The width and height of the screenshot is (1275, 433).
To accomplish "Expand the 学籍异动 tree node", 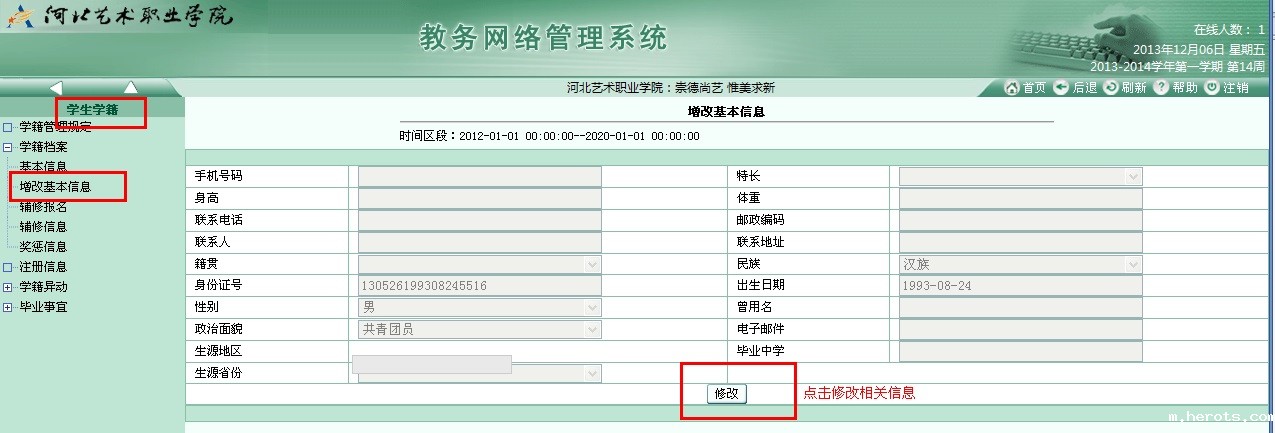I will click(8, 287).
